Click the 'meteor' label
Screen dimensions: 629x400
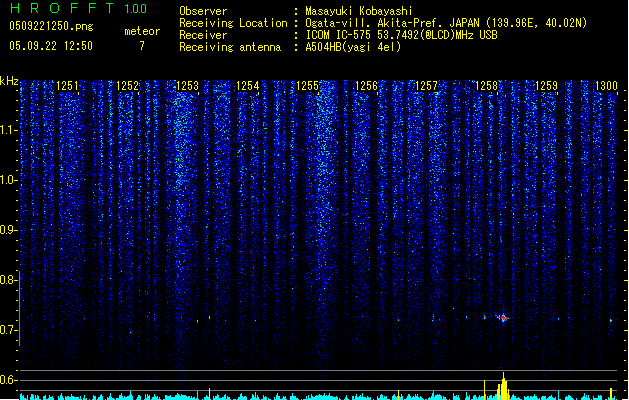142,31
